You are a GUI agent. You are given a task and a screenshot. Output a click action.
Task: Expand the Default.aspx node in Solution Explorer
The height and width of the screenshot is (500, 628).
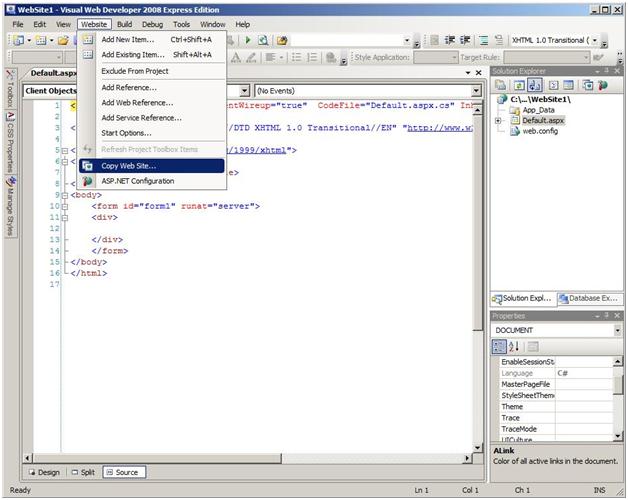(x=498, y=120)
